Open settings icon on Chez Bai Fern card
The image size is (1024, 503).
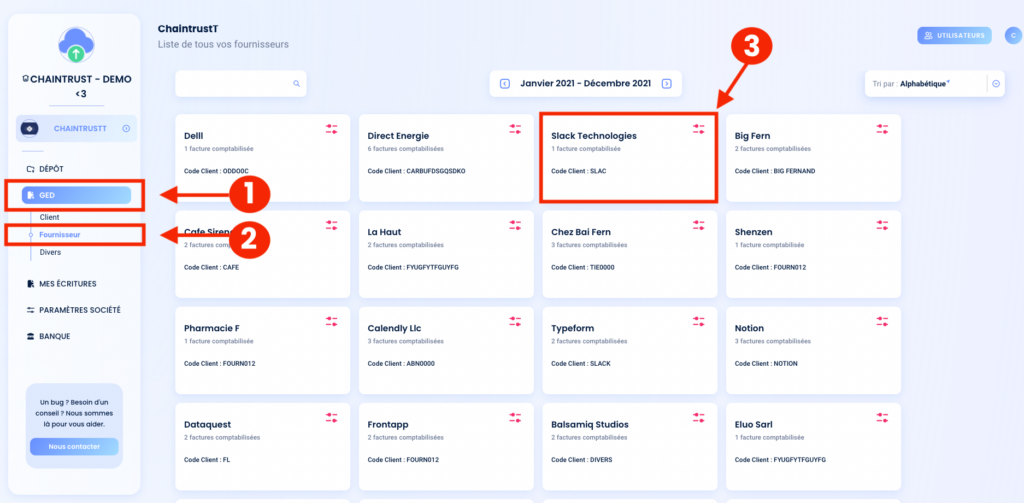tap(699, 225)
